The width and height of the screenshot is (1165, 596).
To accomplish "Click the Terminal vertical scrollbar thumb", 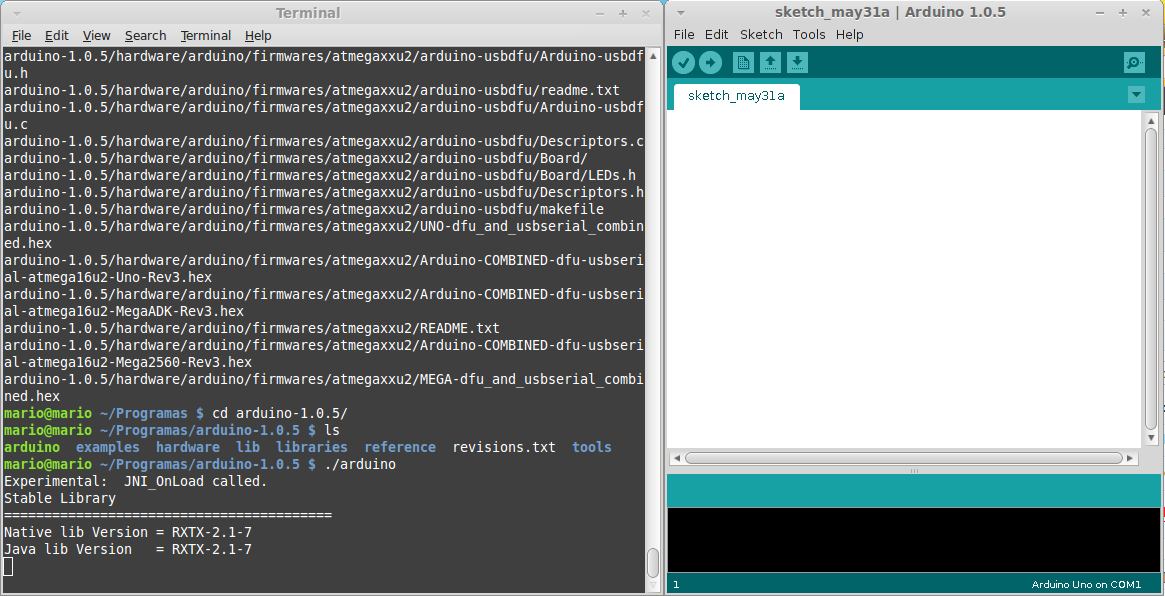I will point(653,563).
